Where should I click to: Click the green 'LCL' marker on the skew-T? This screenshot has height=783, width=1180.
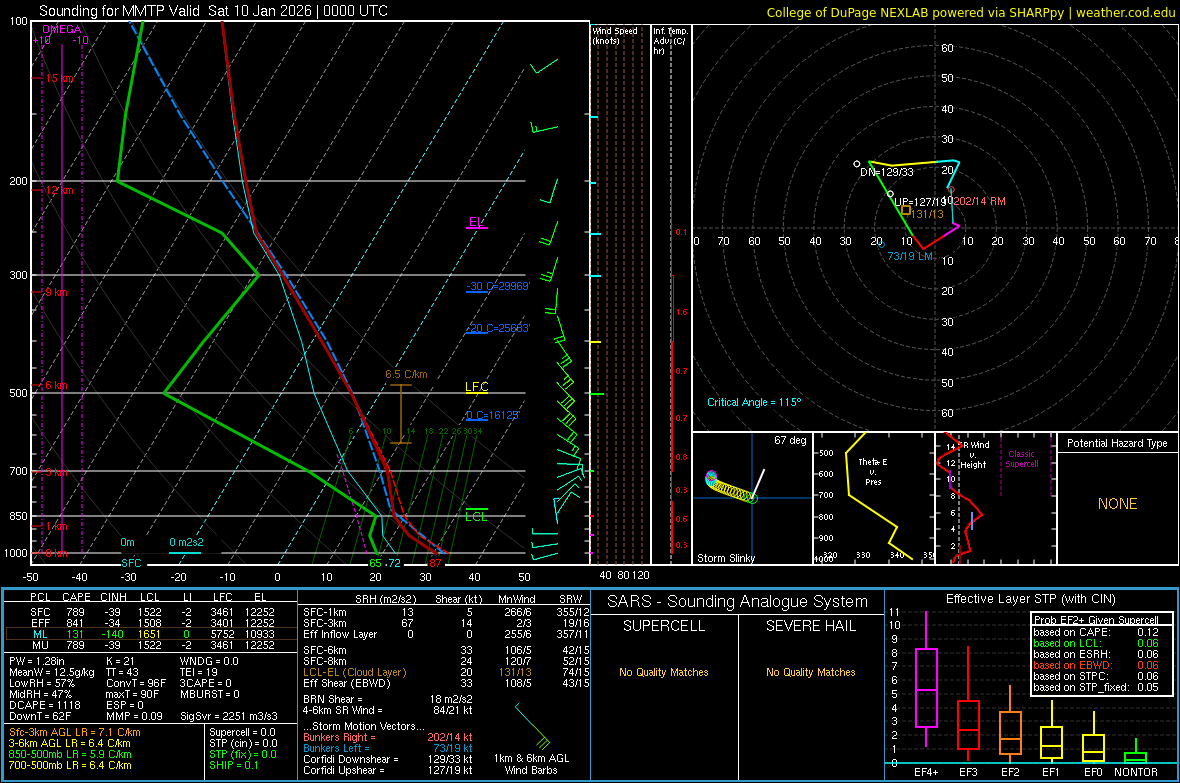[x=476, y=516]
